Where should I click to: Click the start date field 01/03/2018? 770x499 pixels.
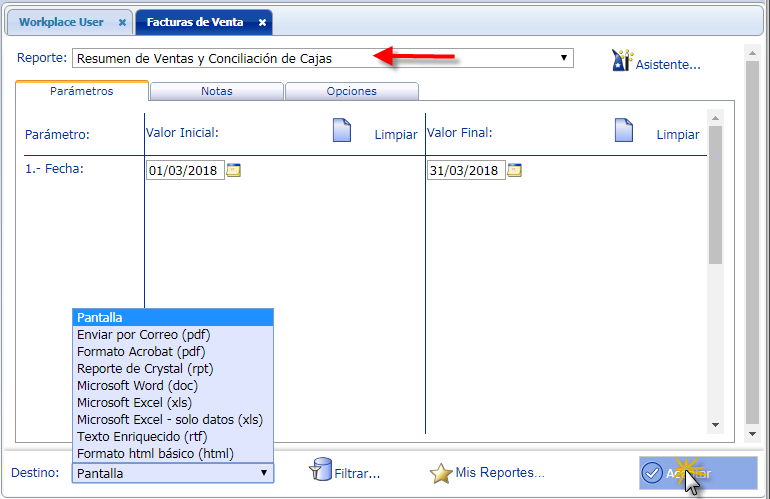(x=185, y=170)
